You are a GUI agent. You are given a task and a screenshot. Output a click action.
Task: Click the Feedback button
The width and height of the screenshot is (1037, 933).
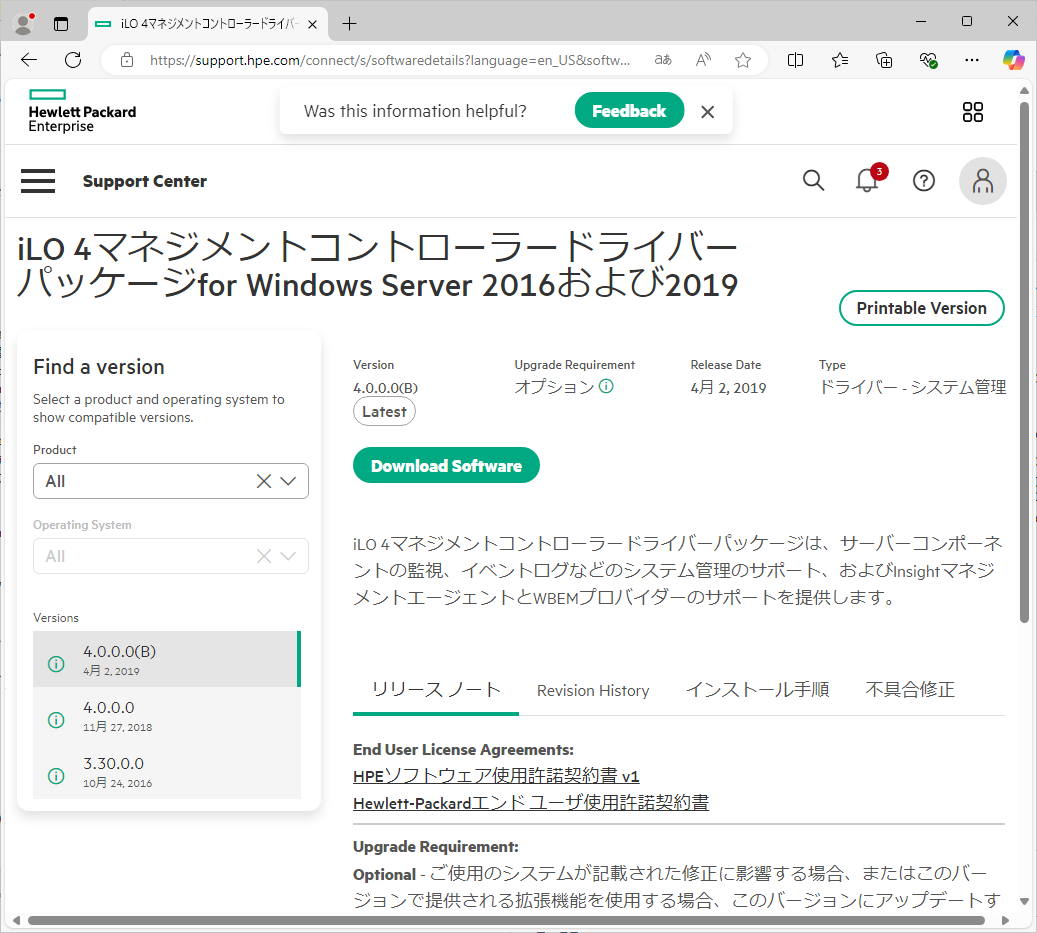[629, 110]
